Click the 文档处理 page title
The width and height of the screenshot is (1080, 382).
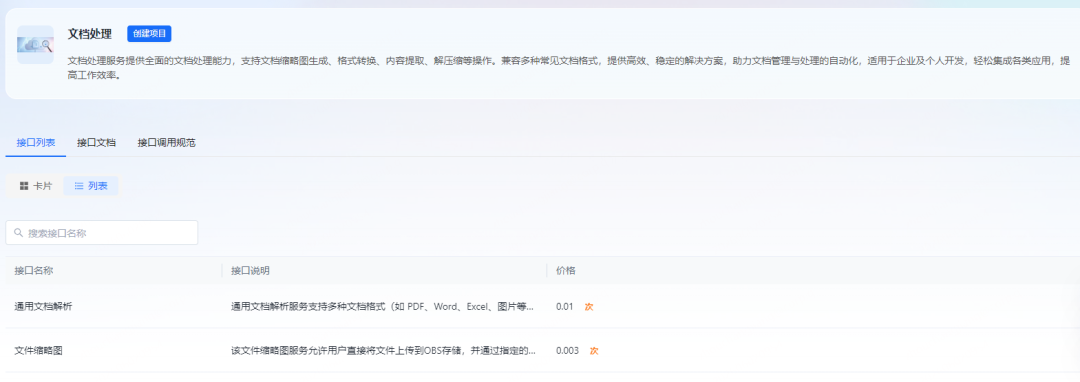90,34
